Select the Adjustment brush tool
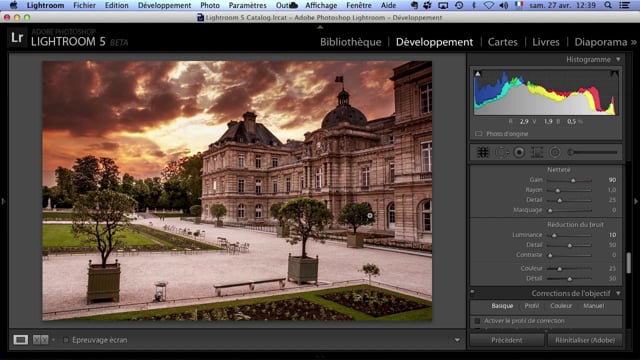 pyautogui.click(x=592, y=152)
